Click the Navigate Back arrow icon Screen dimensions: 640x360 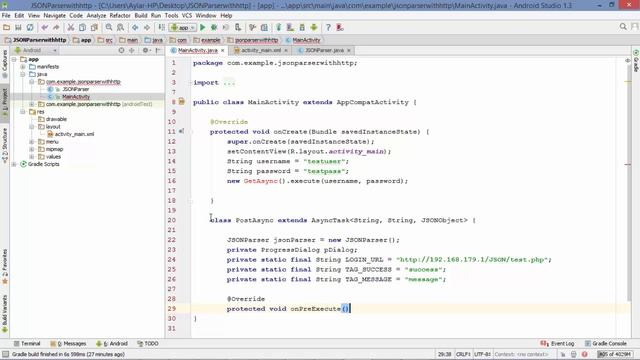135,27
